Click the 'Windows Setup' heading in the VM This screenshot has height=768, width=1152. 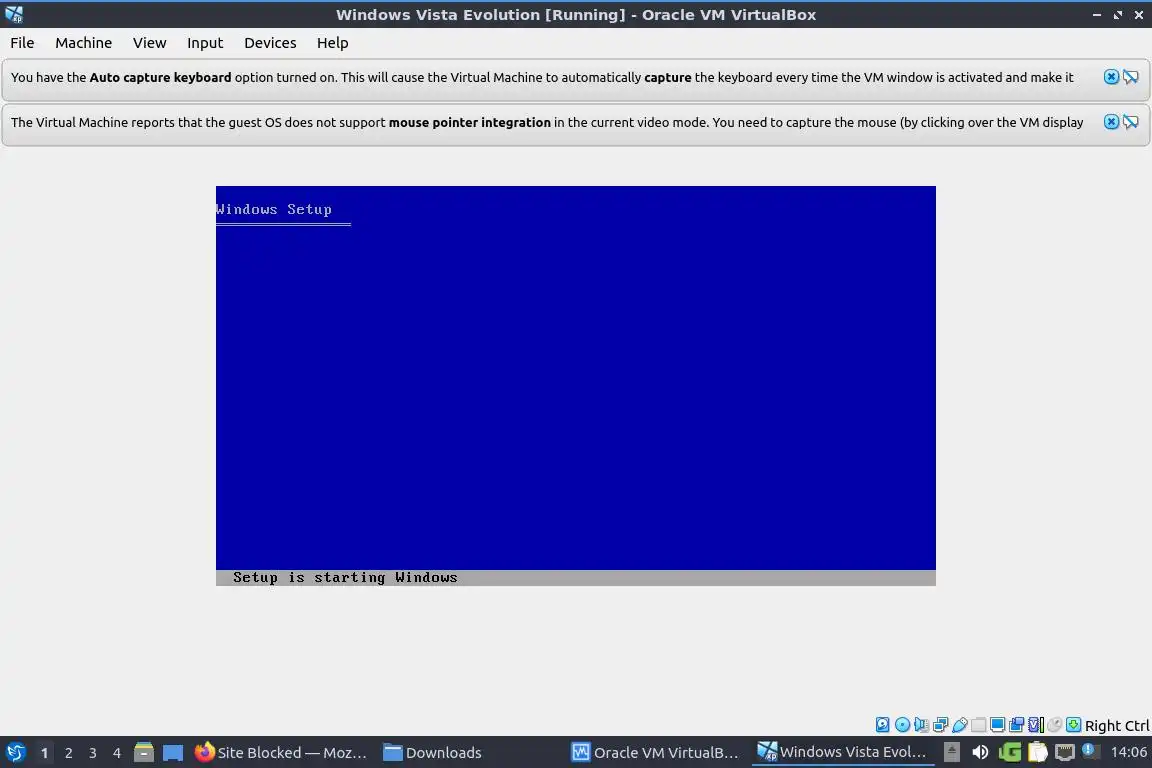tap(274, 209)
